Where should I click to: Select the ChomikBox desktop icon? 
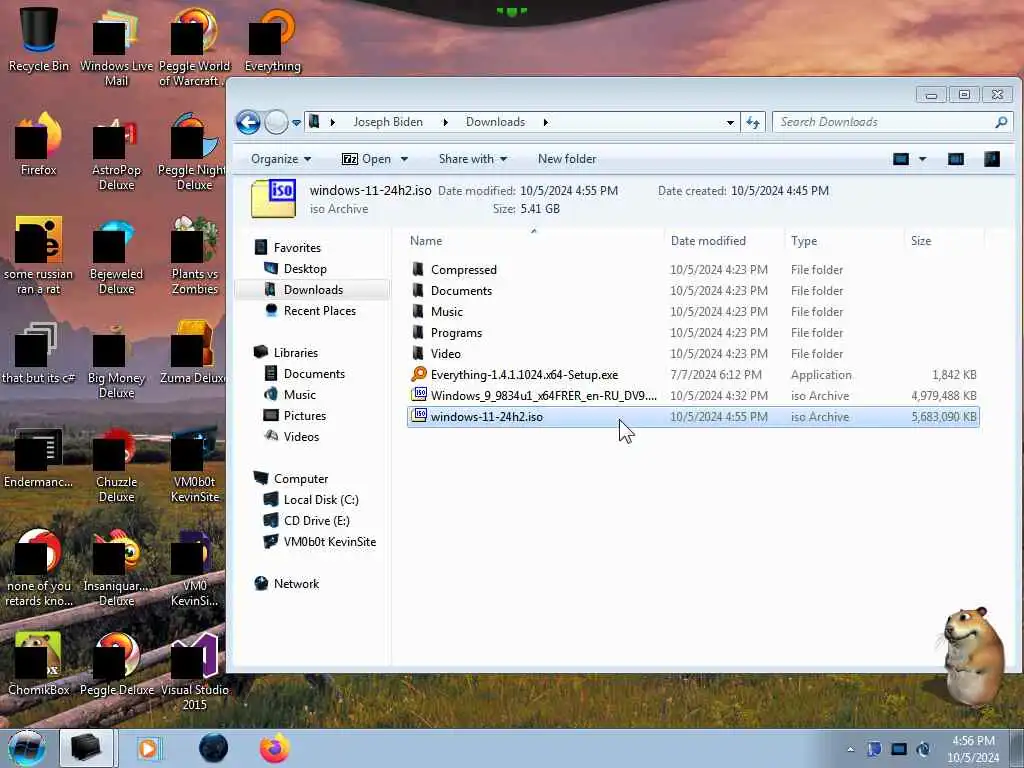pyautogui.click(x=39, y=664)
